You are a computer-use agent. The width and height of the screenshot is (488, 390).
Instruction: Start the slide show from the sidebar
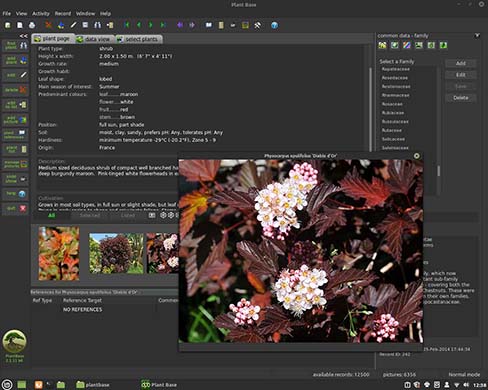(16, 179)
